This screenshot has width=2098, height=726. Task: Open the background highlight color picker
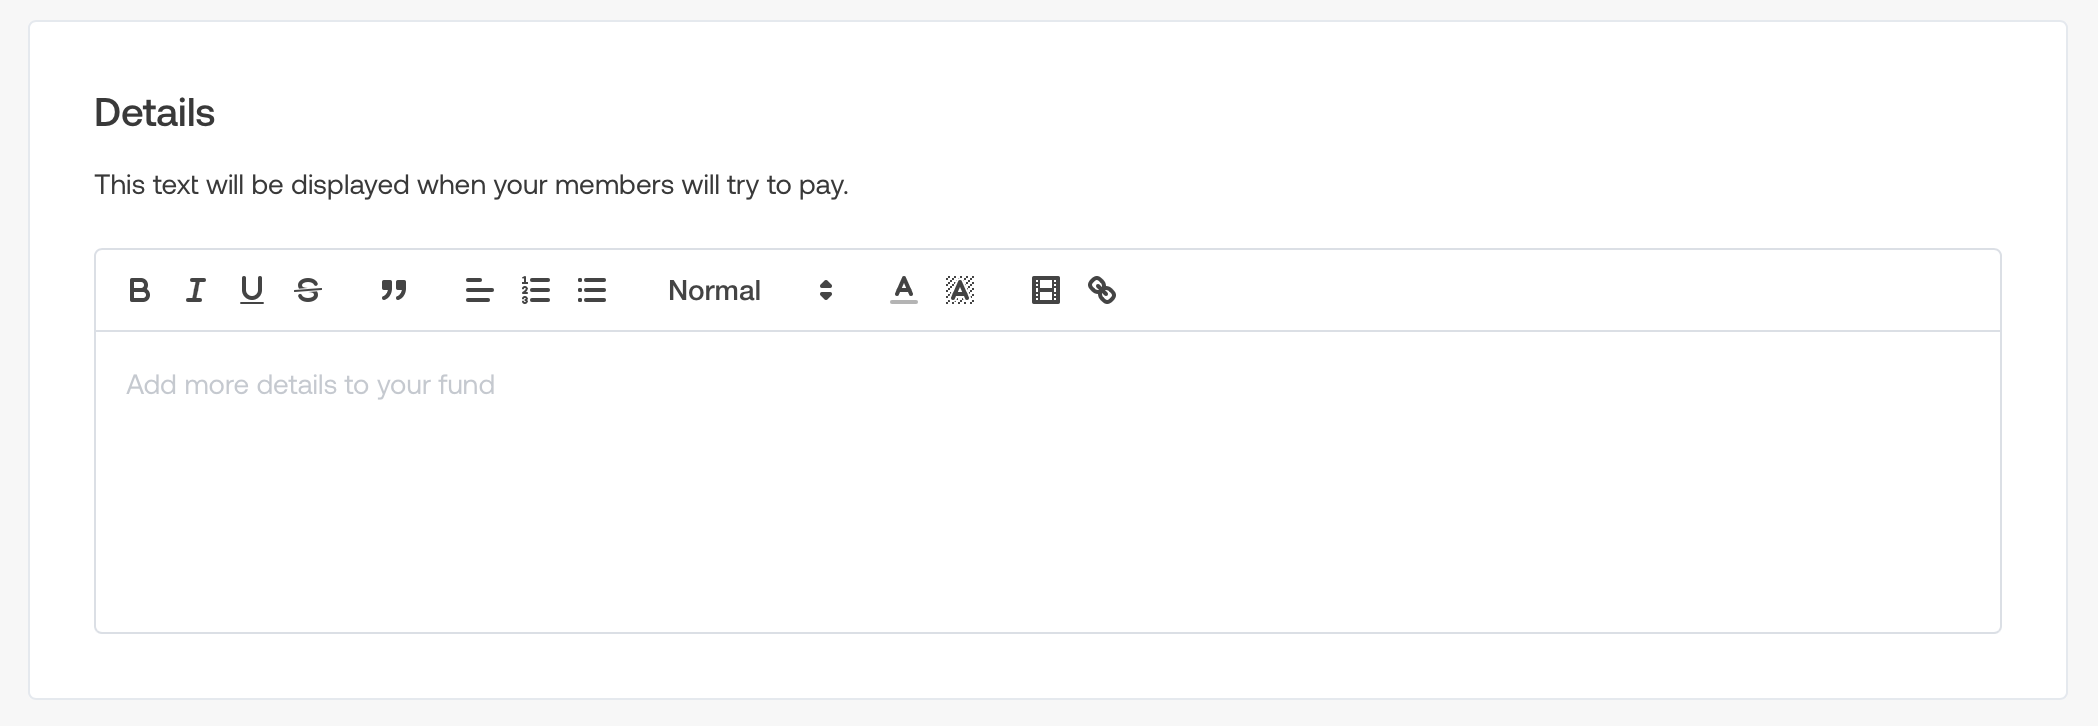coord(960,291)
